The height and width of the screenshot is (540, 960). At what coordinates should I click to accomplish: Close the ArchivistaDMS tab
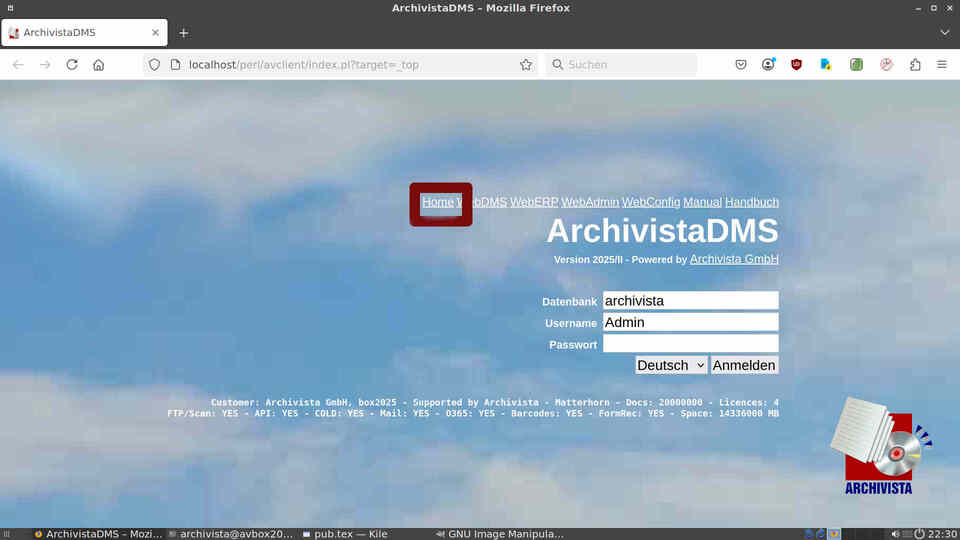pyautogui.click(x=156, y=32)
